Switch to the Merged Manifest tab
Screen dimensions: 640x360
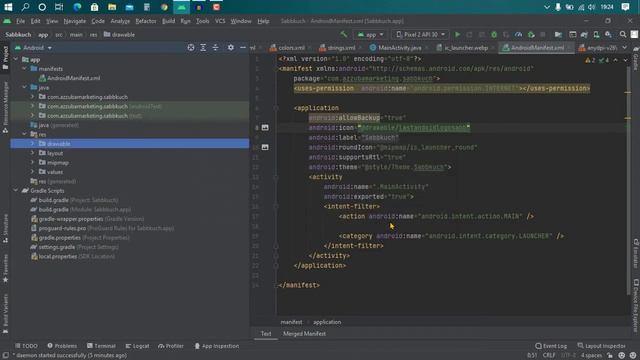pyautogui.click(x=304, y=334)
